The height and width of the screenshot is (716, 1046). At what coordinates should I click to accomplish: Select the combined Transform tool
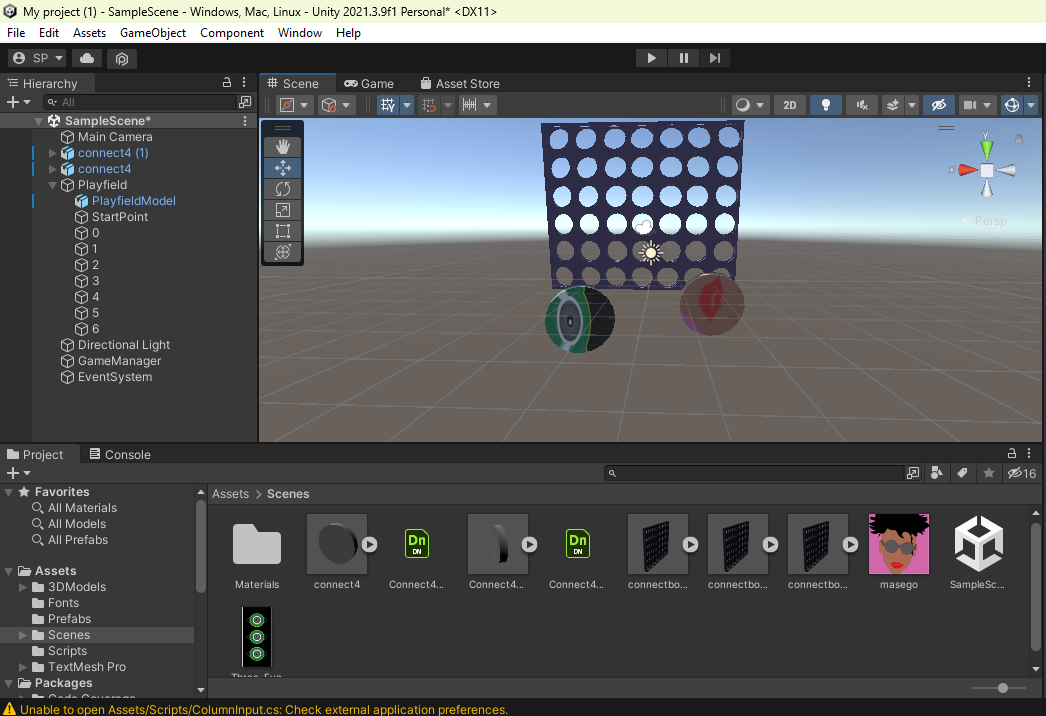(x=283, y=252)
